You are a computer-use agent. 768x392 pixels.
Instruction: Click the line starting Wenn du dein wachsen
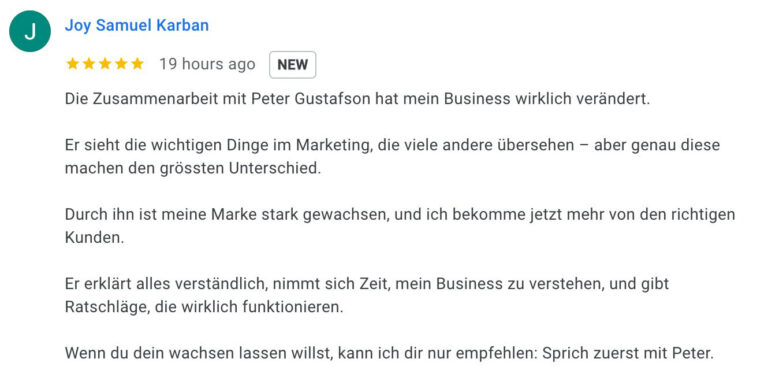click(x=389, y=353)
